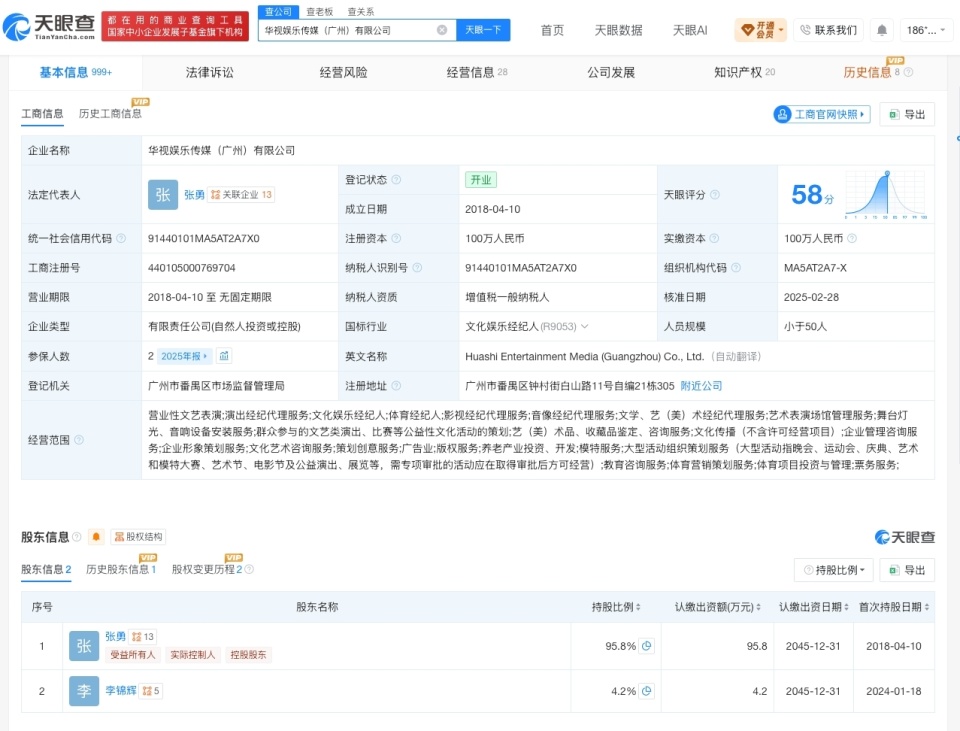Viewport: 960px width, 731px height.
Task: Export shareholder list with lower 导出 button
Action: pyautogui.click(x=907, y=570)
